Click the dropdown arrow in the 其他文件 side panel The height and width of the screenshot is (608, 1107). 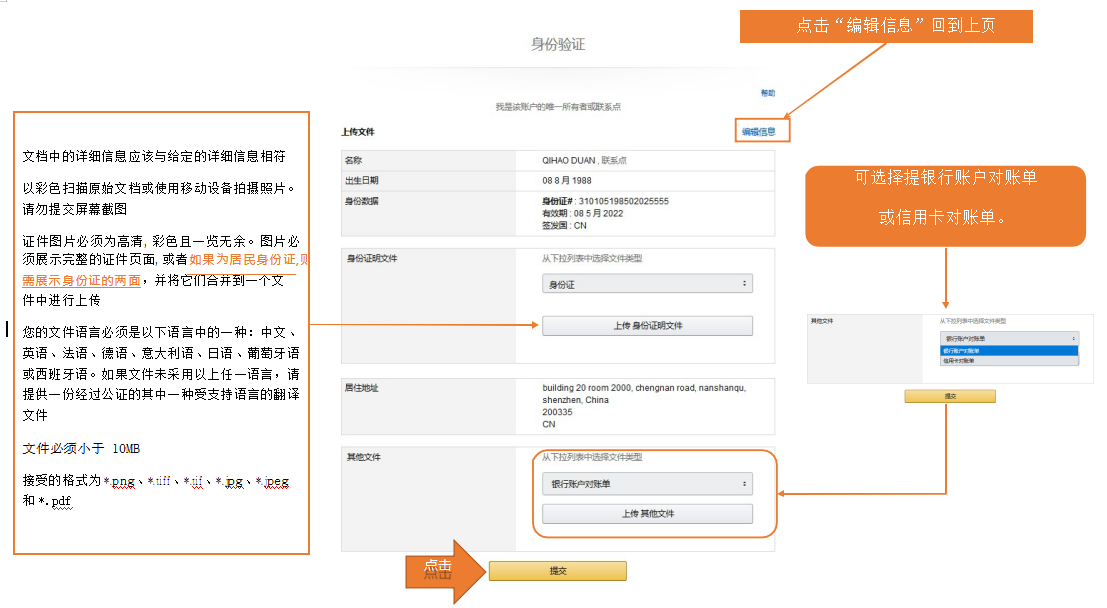1073,339
